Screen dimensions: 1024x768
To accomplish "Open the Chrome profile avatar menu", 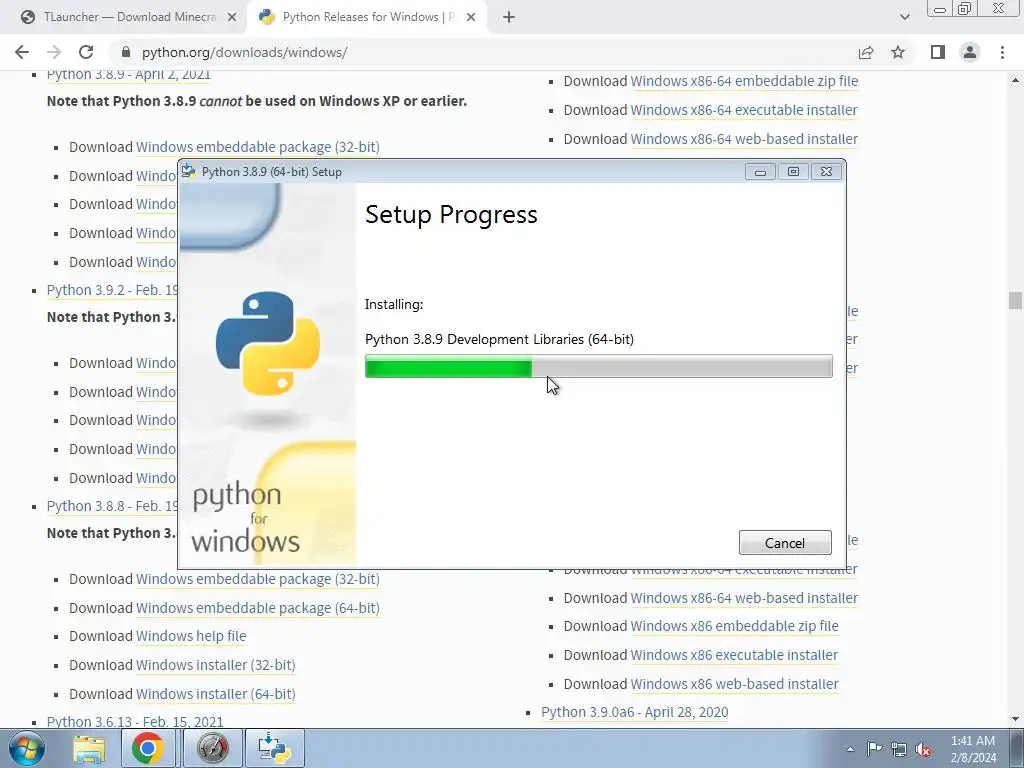I will pyautogui.click(x=970, y=52).
